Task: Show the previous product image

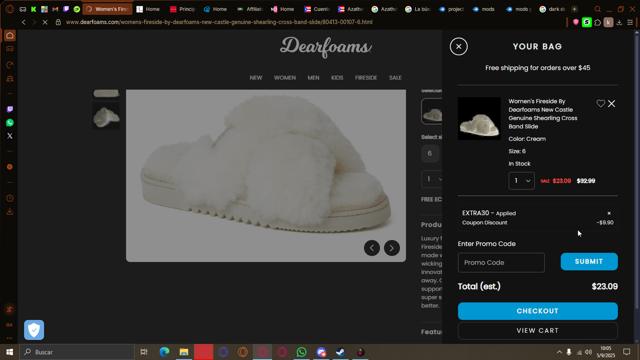Action: [371, 248]
